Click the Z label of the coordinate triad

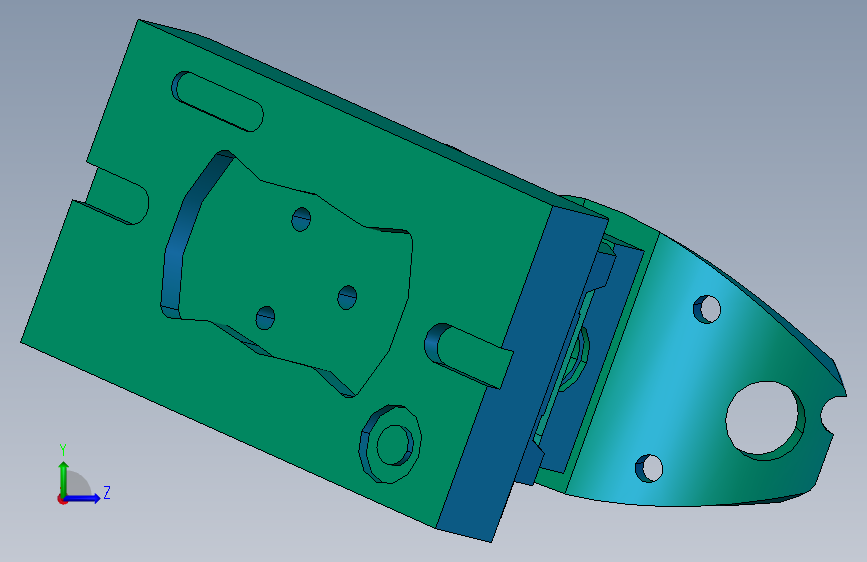107,492
